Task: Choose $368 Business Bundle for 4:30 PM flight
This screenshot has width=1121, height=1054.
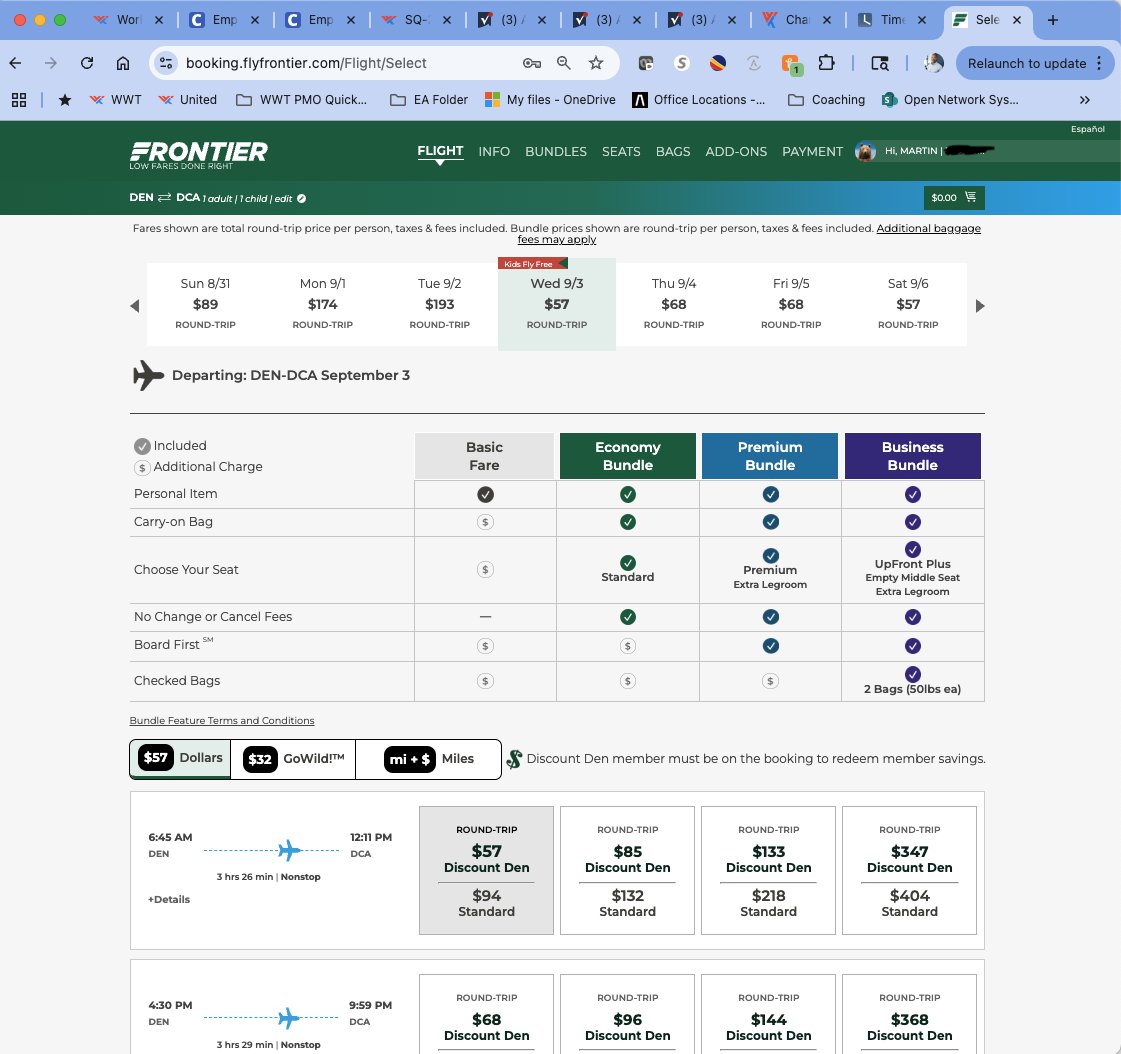Action: (x=909, y=1014)
